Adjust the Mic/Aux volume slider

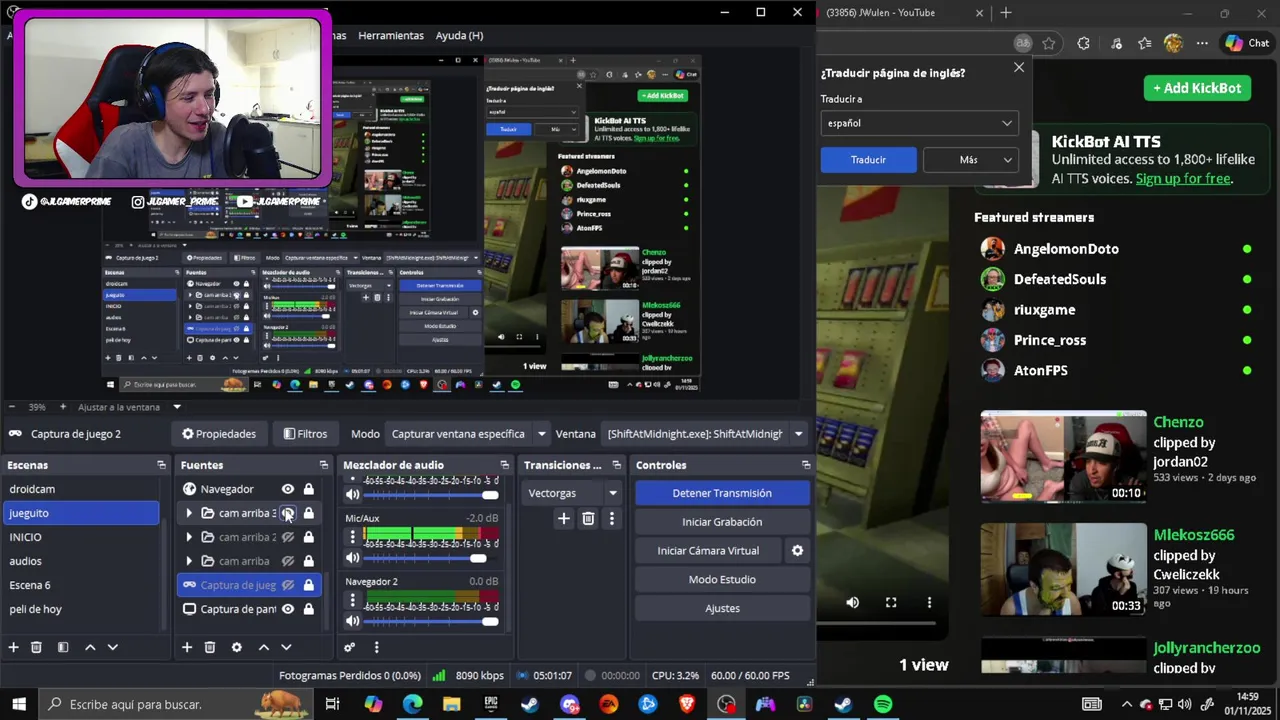pyautogui.click(x=430, y=558)
